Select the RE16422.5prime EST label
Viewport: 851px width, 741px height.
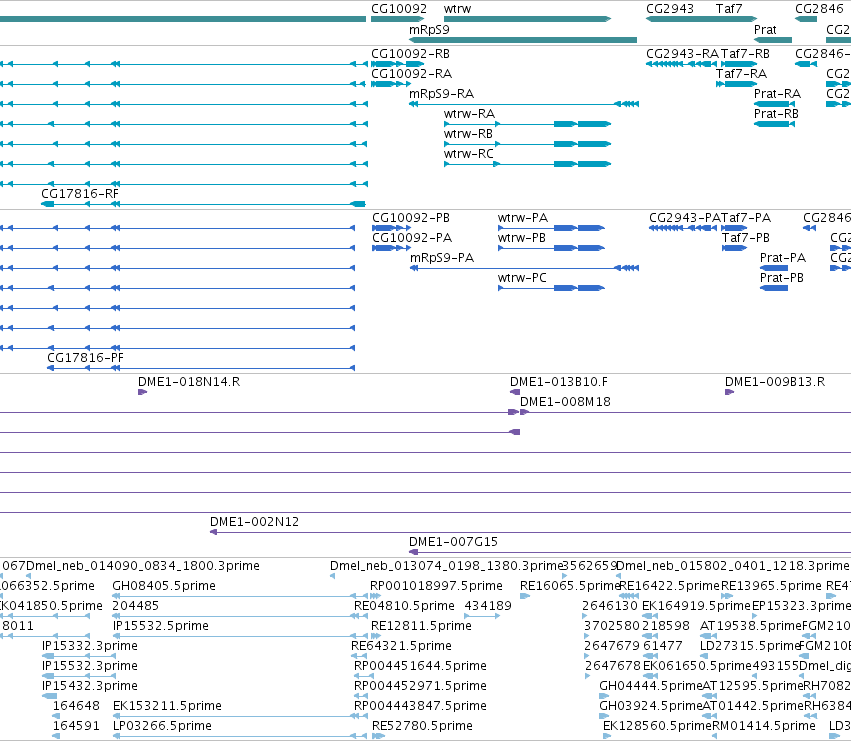click(x=669, y=586)
